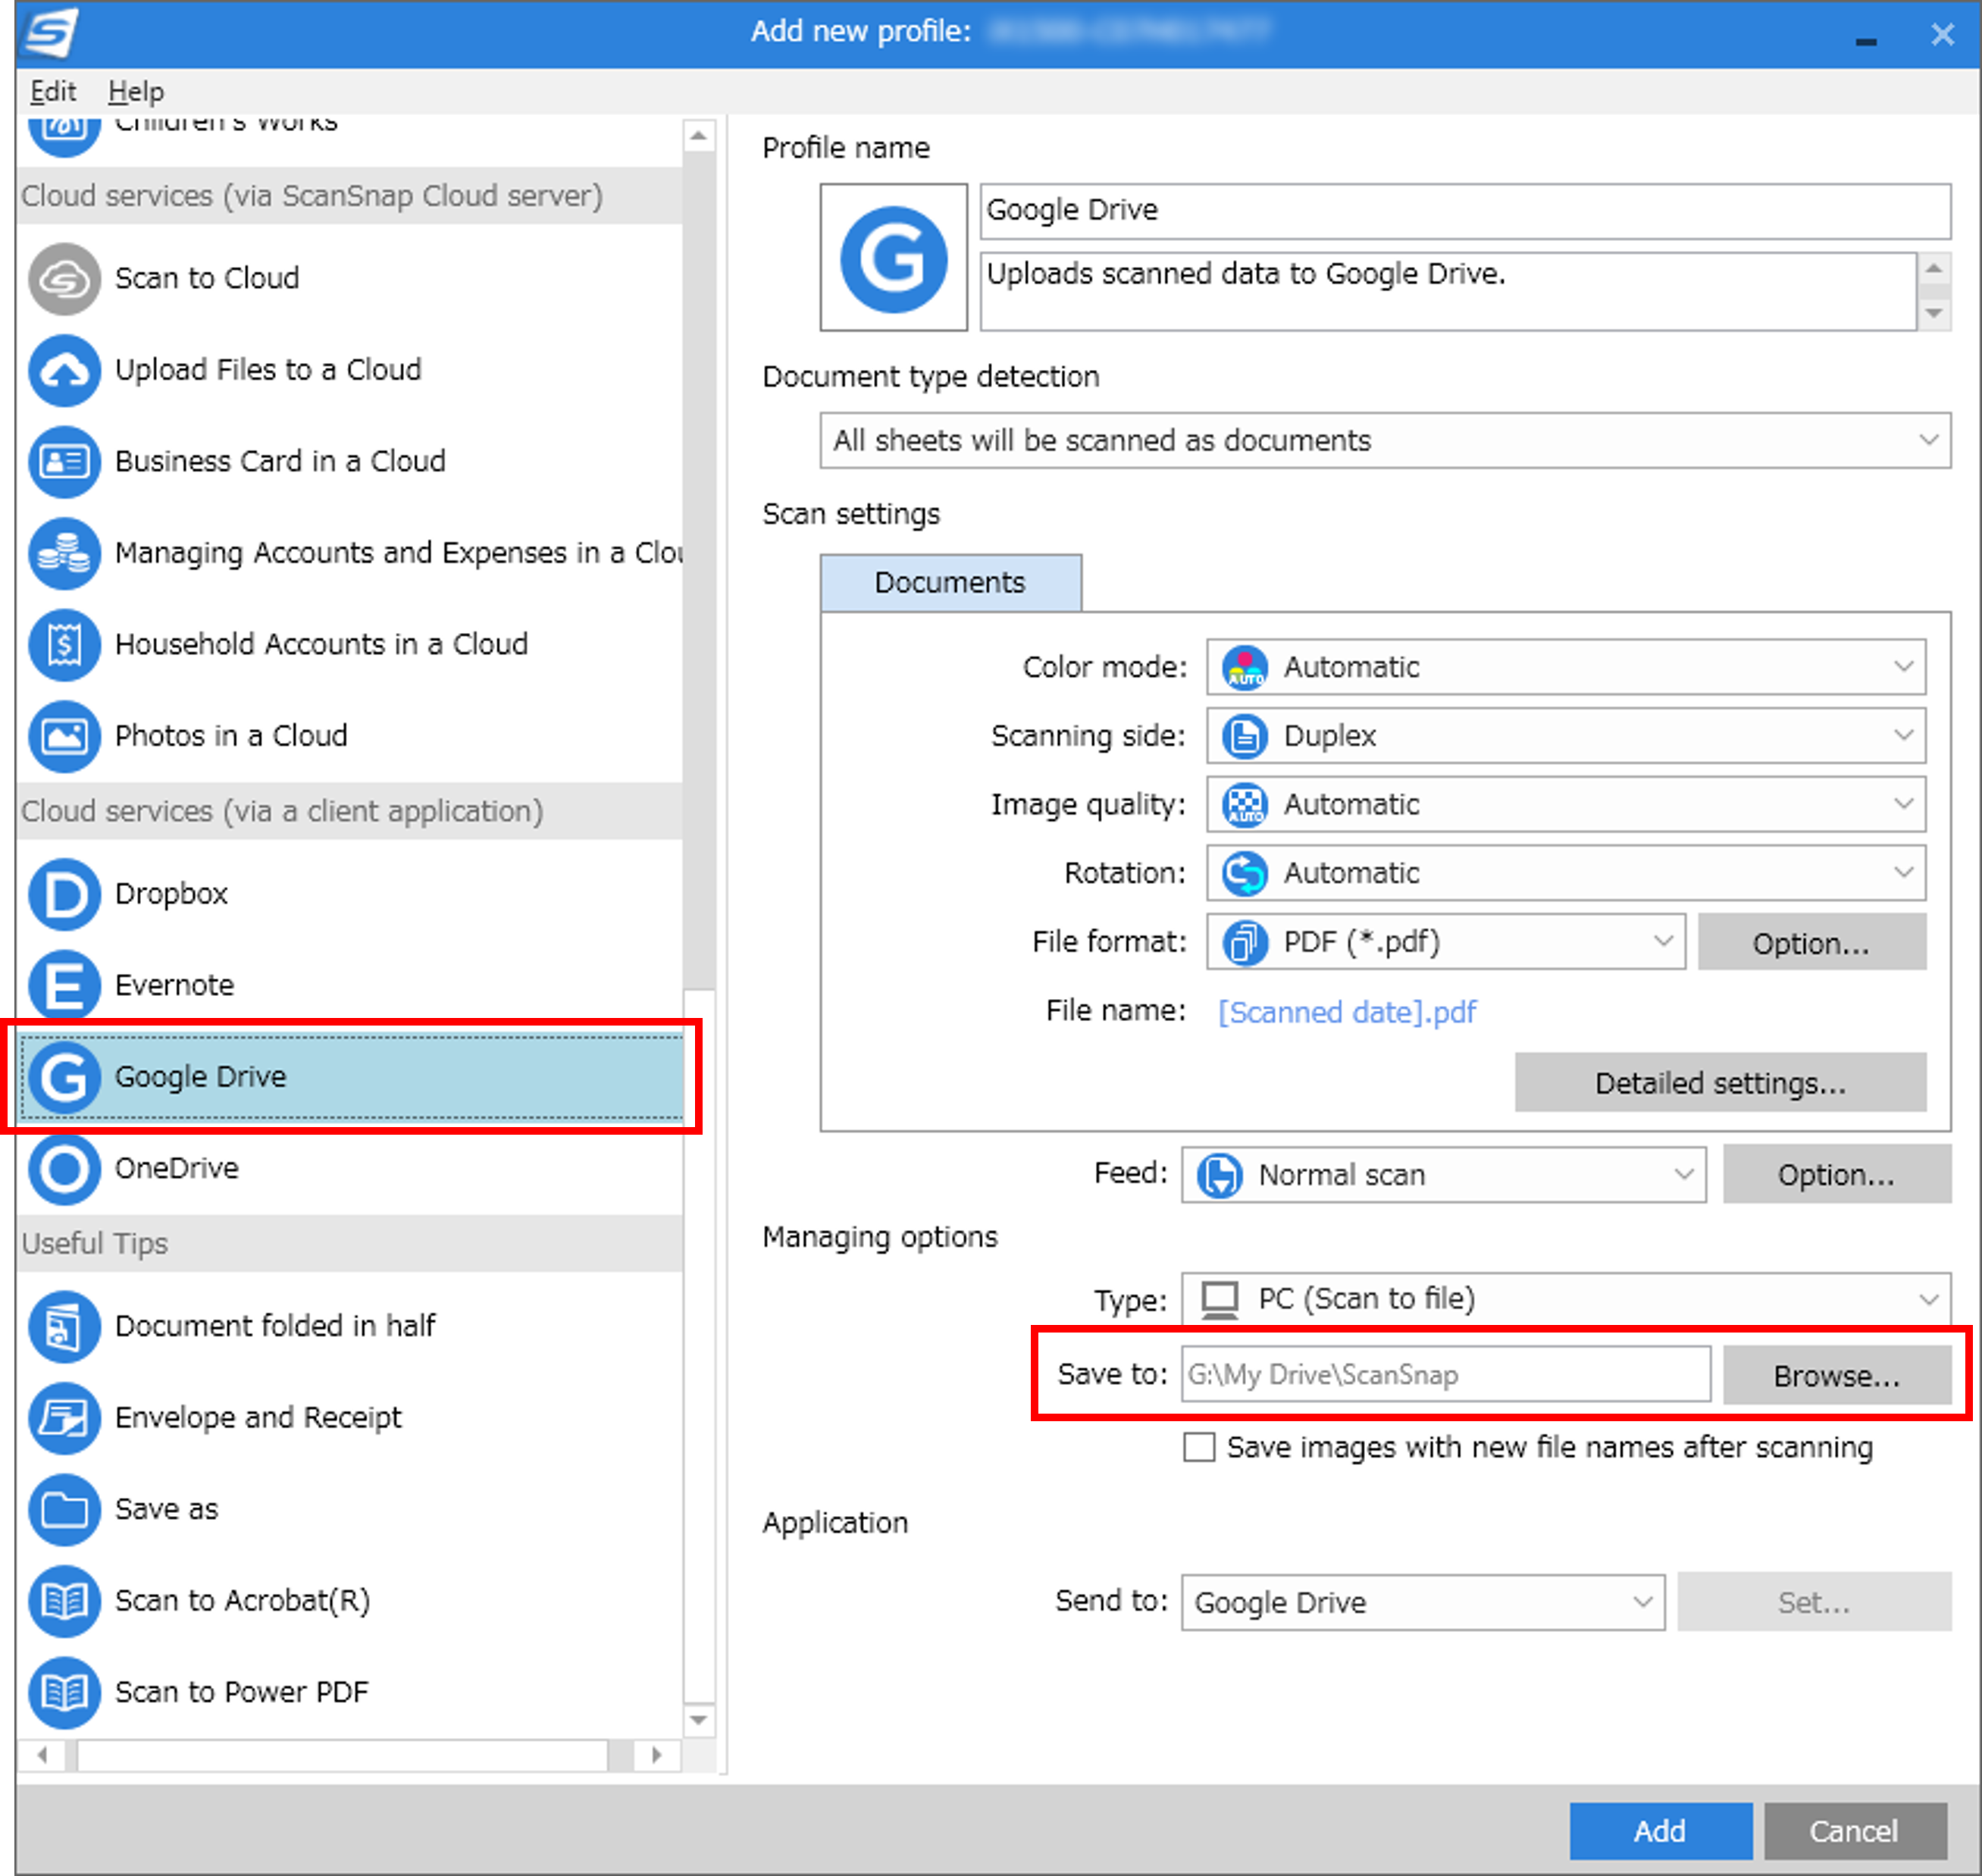Screen dimensions: 1982x1876
Task: Pick the Business Card in a Cloud icon
Action: click(64, 462)
